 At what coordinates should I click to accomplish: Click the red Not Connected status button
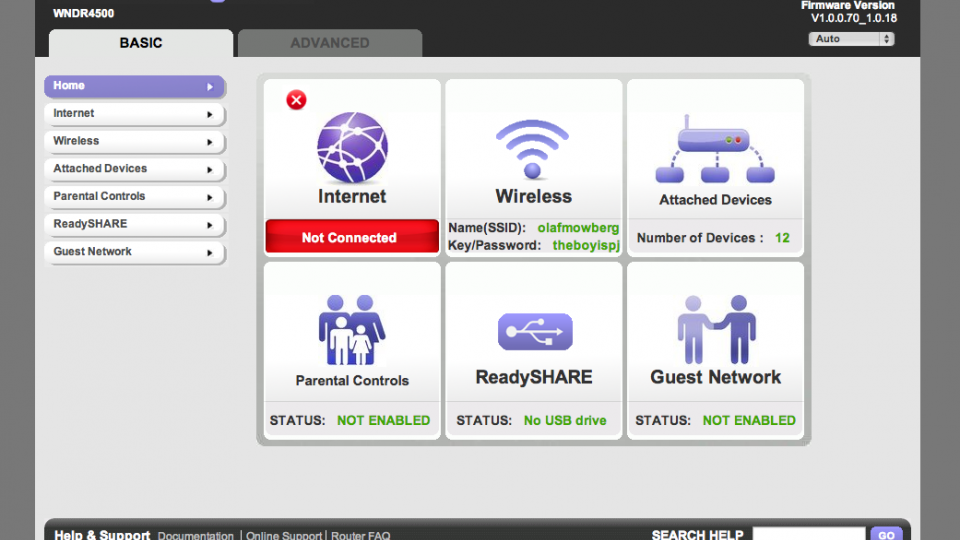tap(352, 236)
